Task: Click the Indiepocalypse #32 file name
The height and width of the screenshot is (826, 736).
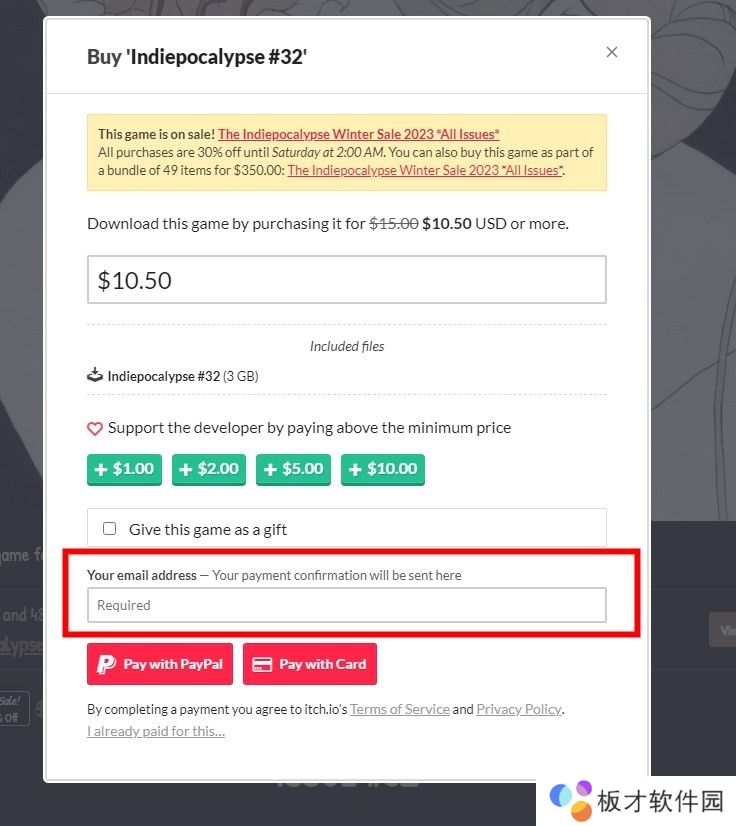Action: tap(164, 377)
